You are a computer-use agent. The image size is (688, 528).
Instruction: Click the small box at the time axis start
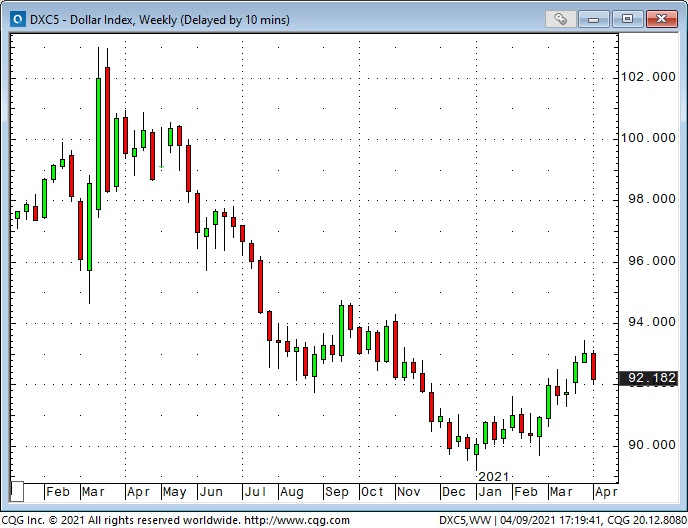(17, 492)
